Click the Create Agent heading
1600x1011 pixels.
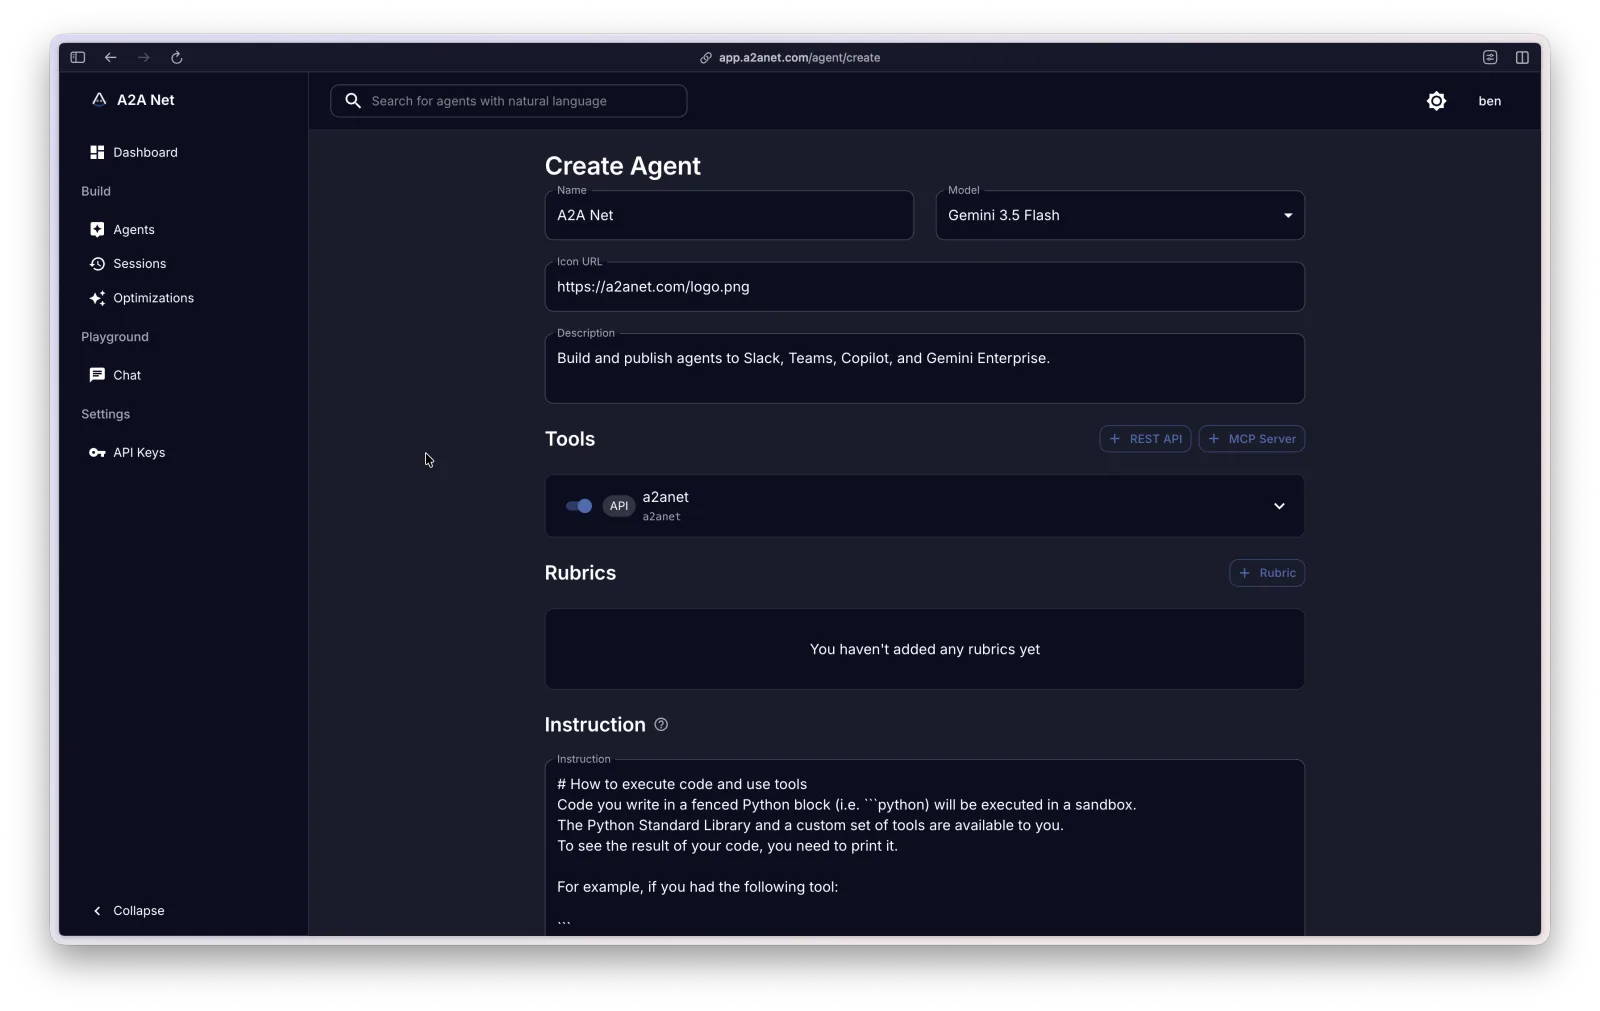coord(623,166)
